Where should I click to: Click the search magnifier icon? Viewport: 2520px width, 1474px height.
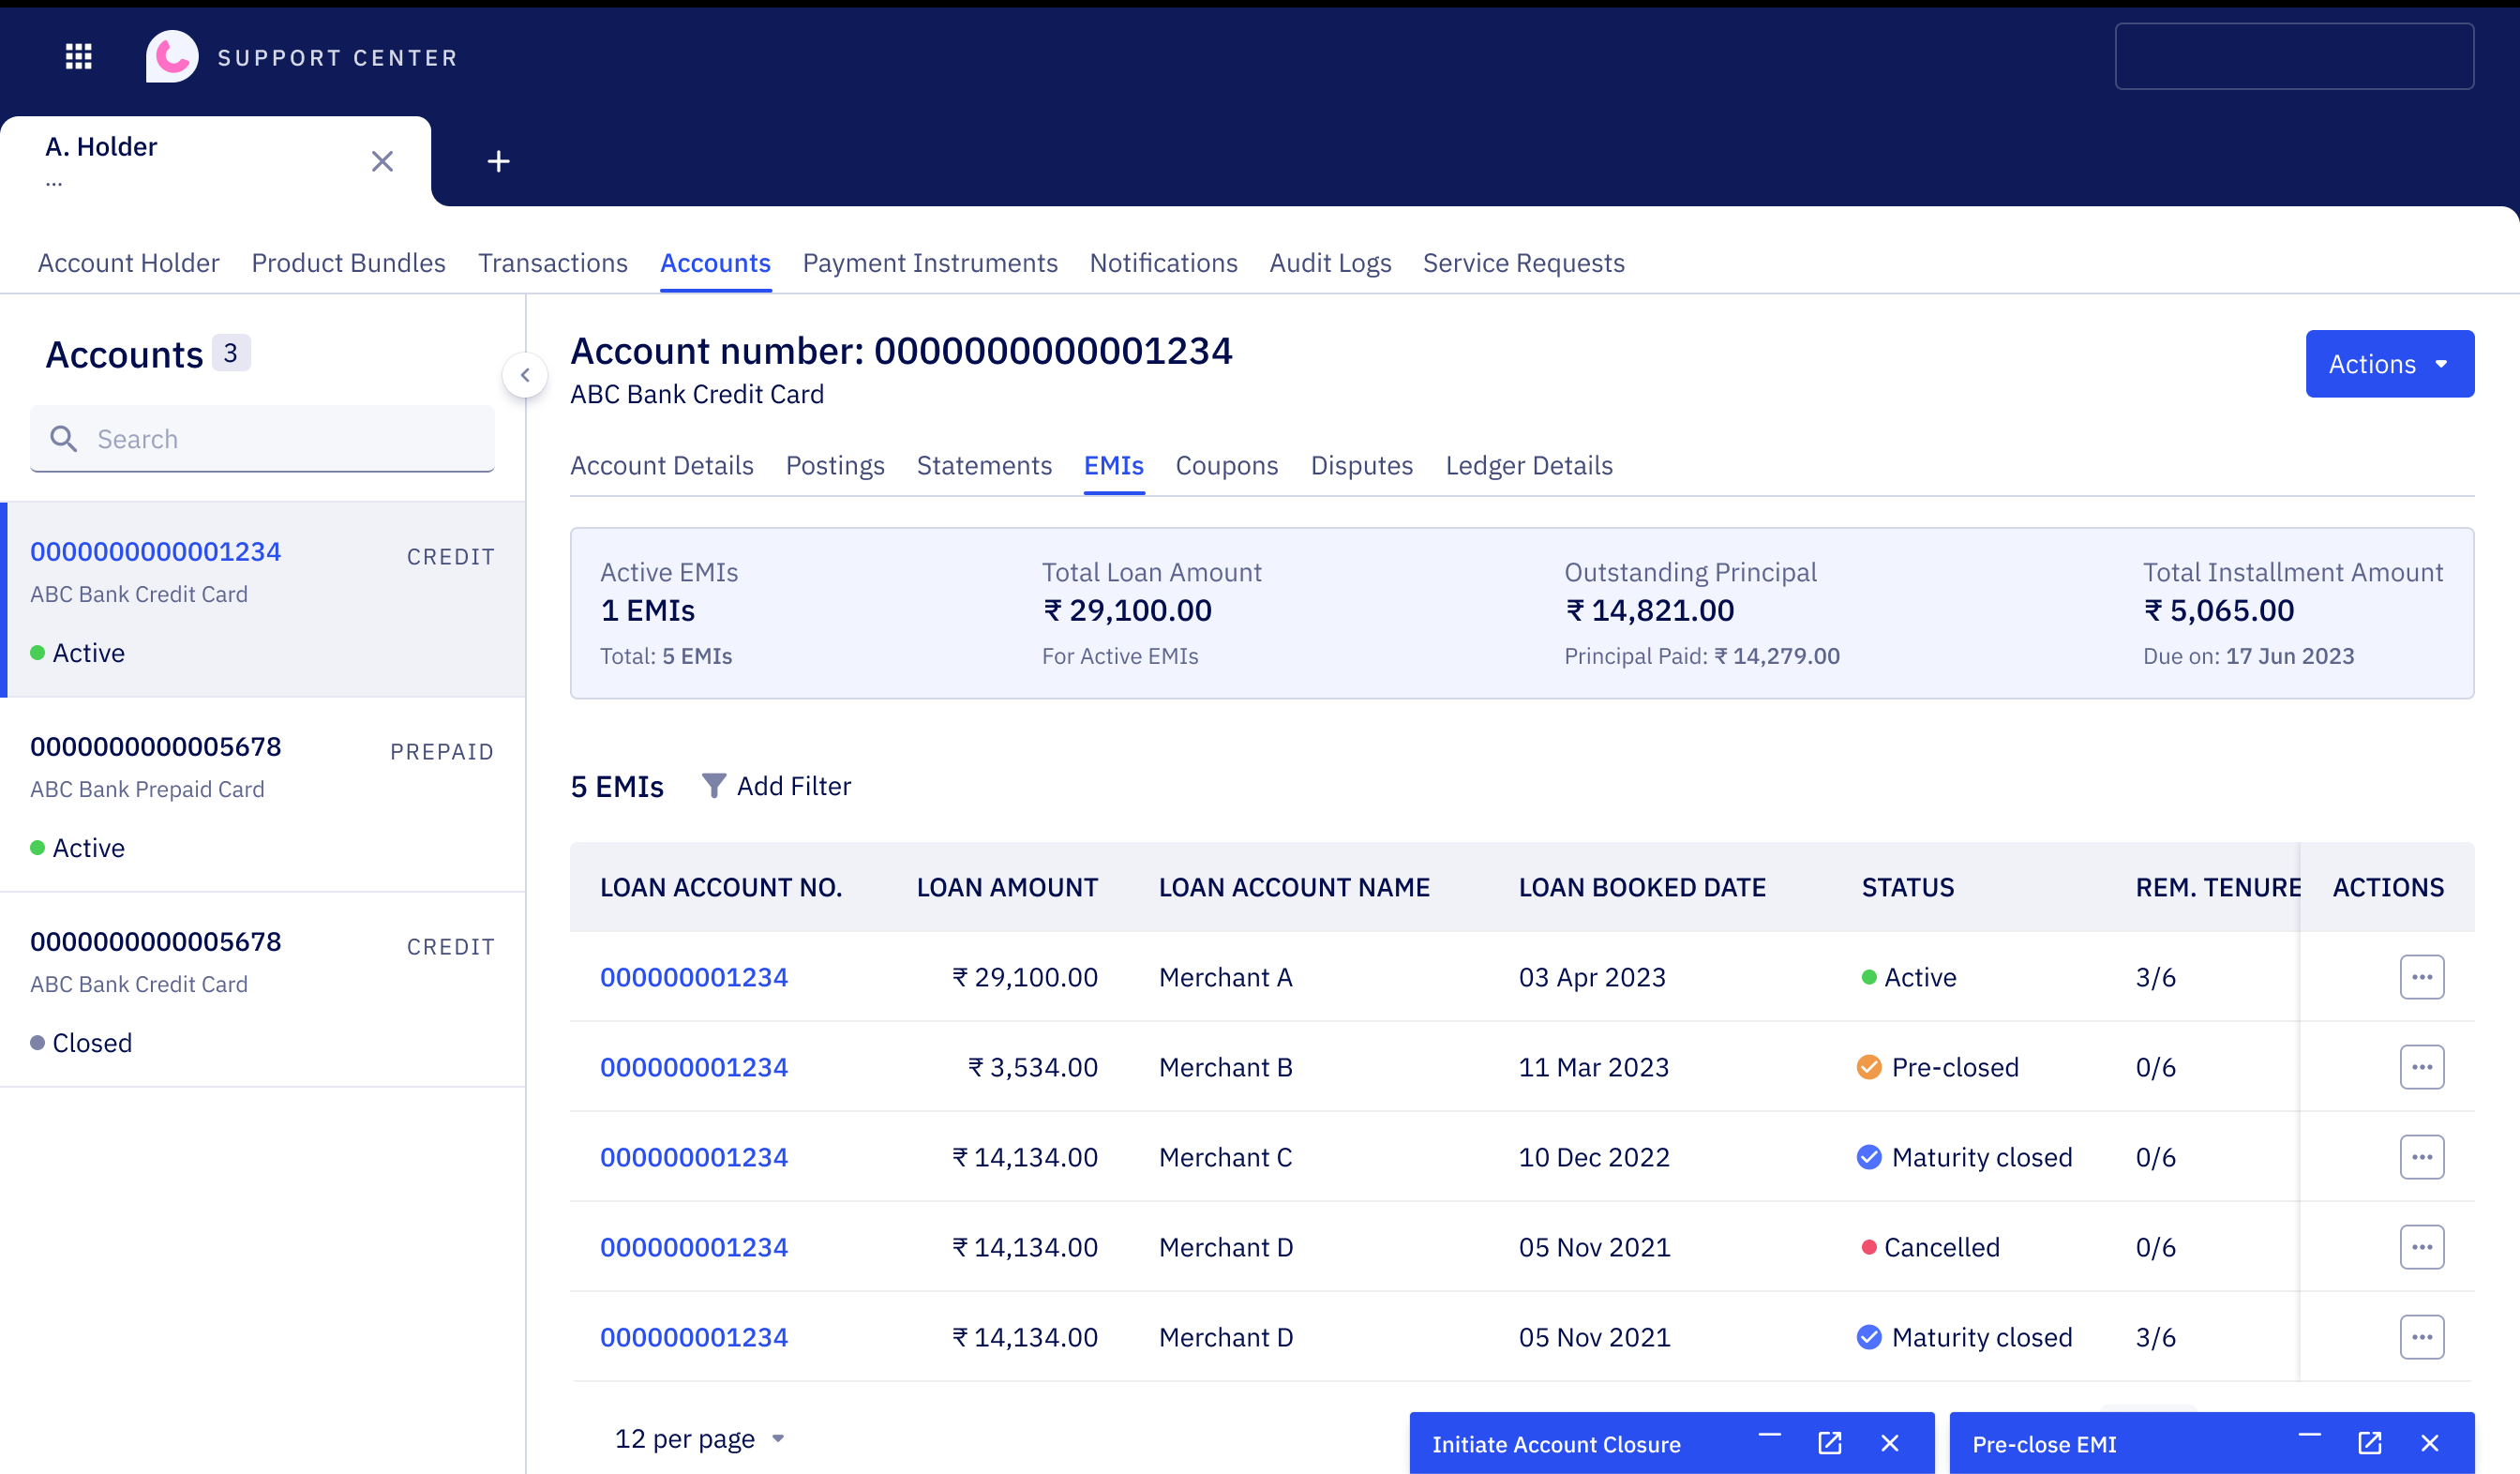63,439
